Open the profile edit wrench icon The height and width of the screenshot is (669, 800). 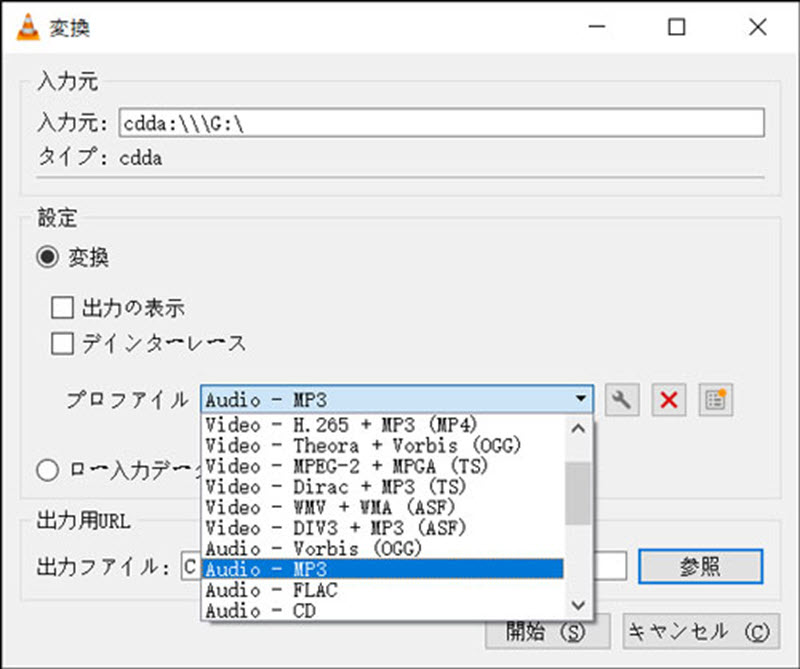(x=624, y=400)
